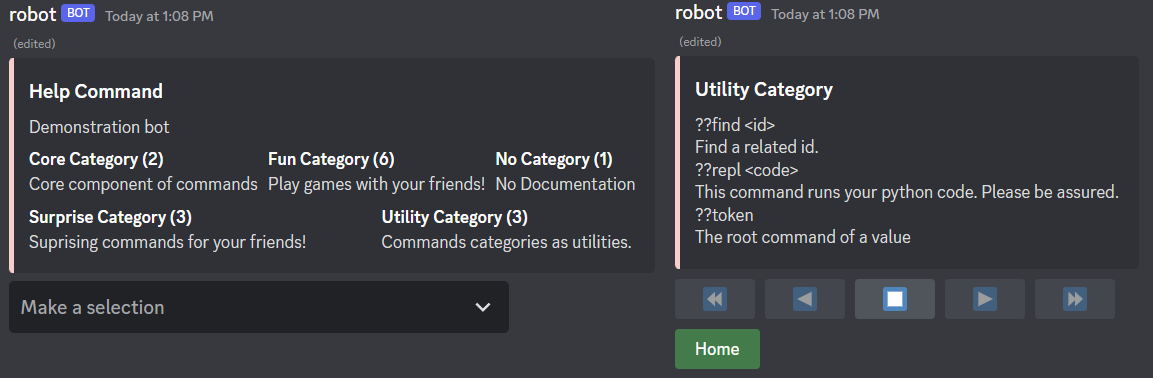Click the Help Command embed title
The width and height of the screenshot is (1153, 378).
click(x=96, y=92)
